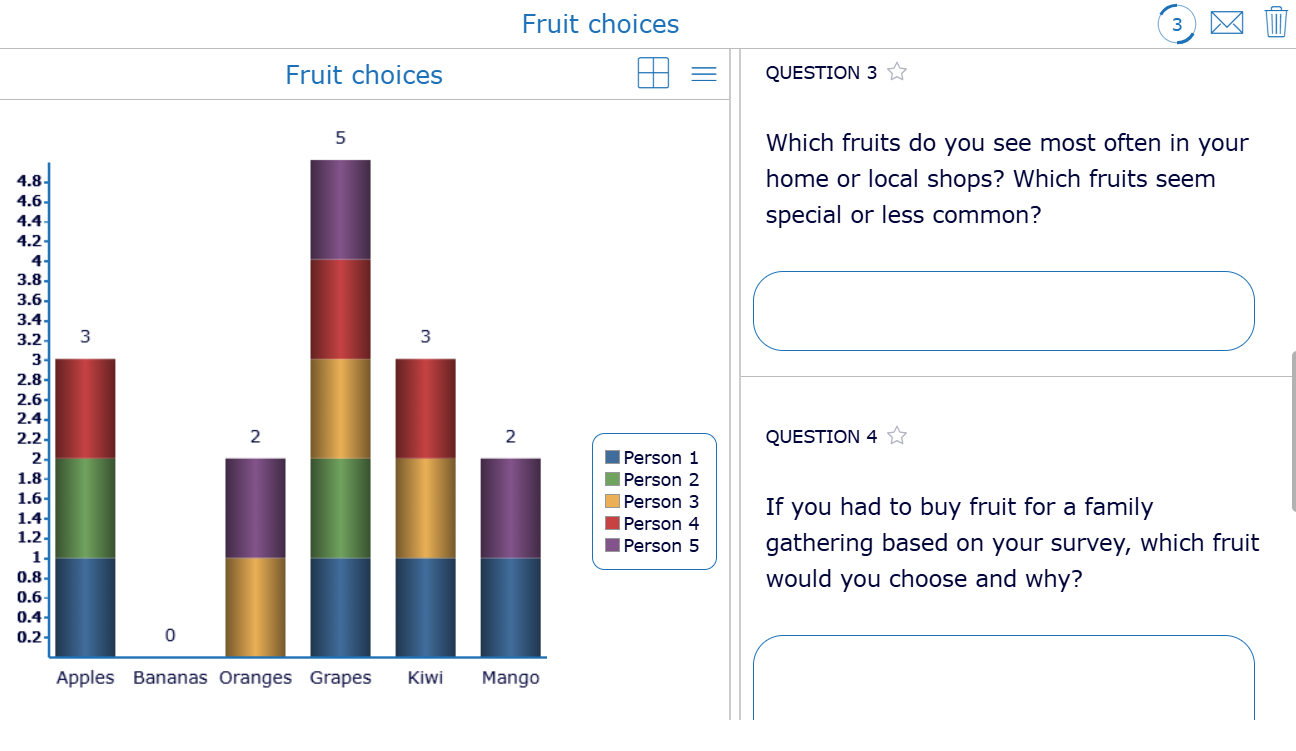Click the chart title Fruit choices

[x=363, y=74]
